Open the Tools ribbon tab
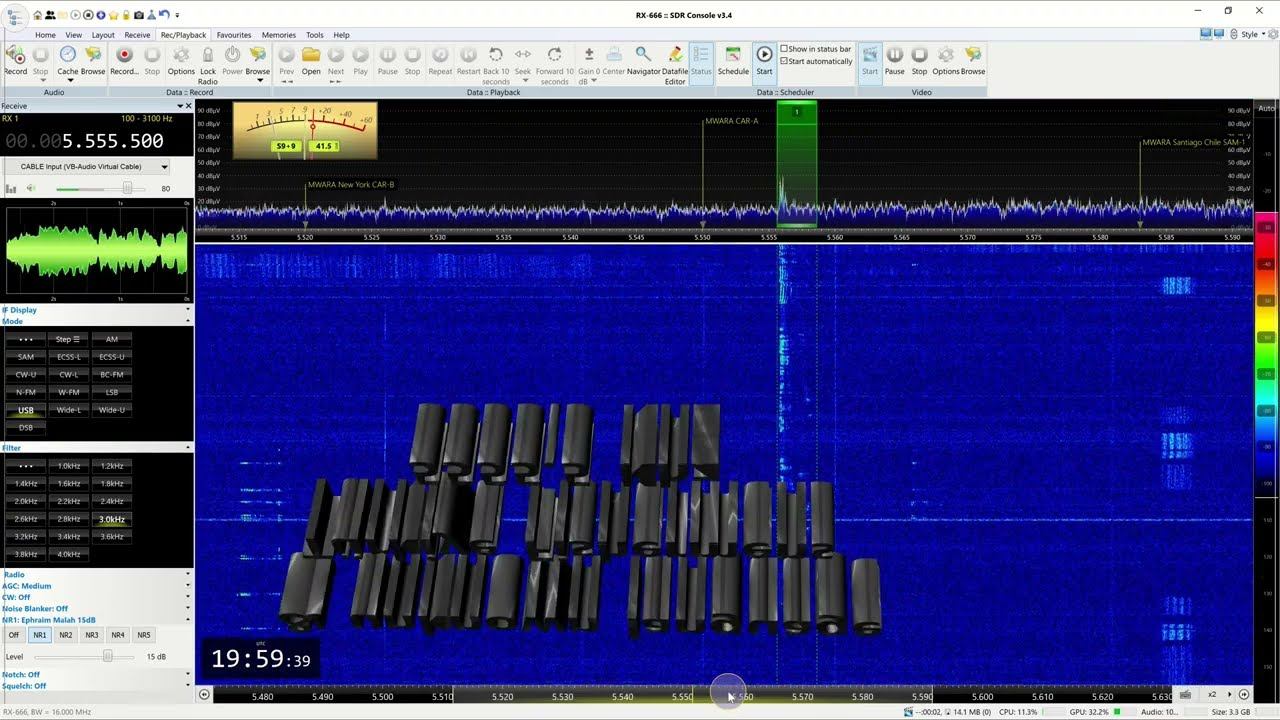Screen dimensions: 1280x720 tap(315, 35)
